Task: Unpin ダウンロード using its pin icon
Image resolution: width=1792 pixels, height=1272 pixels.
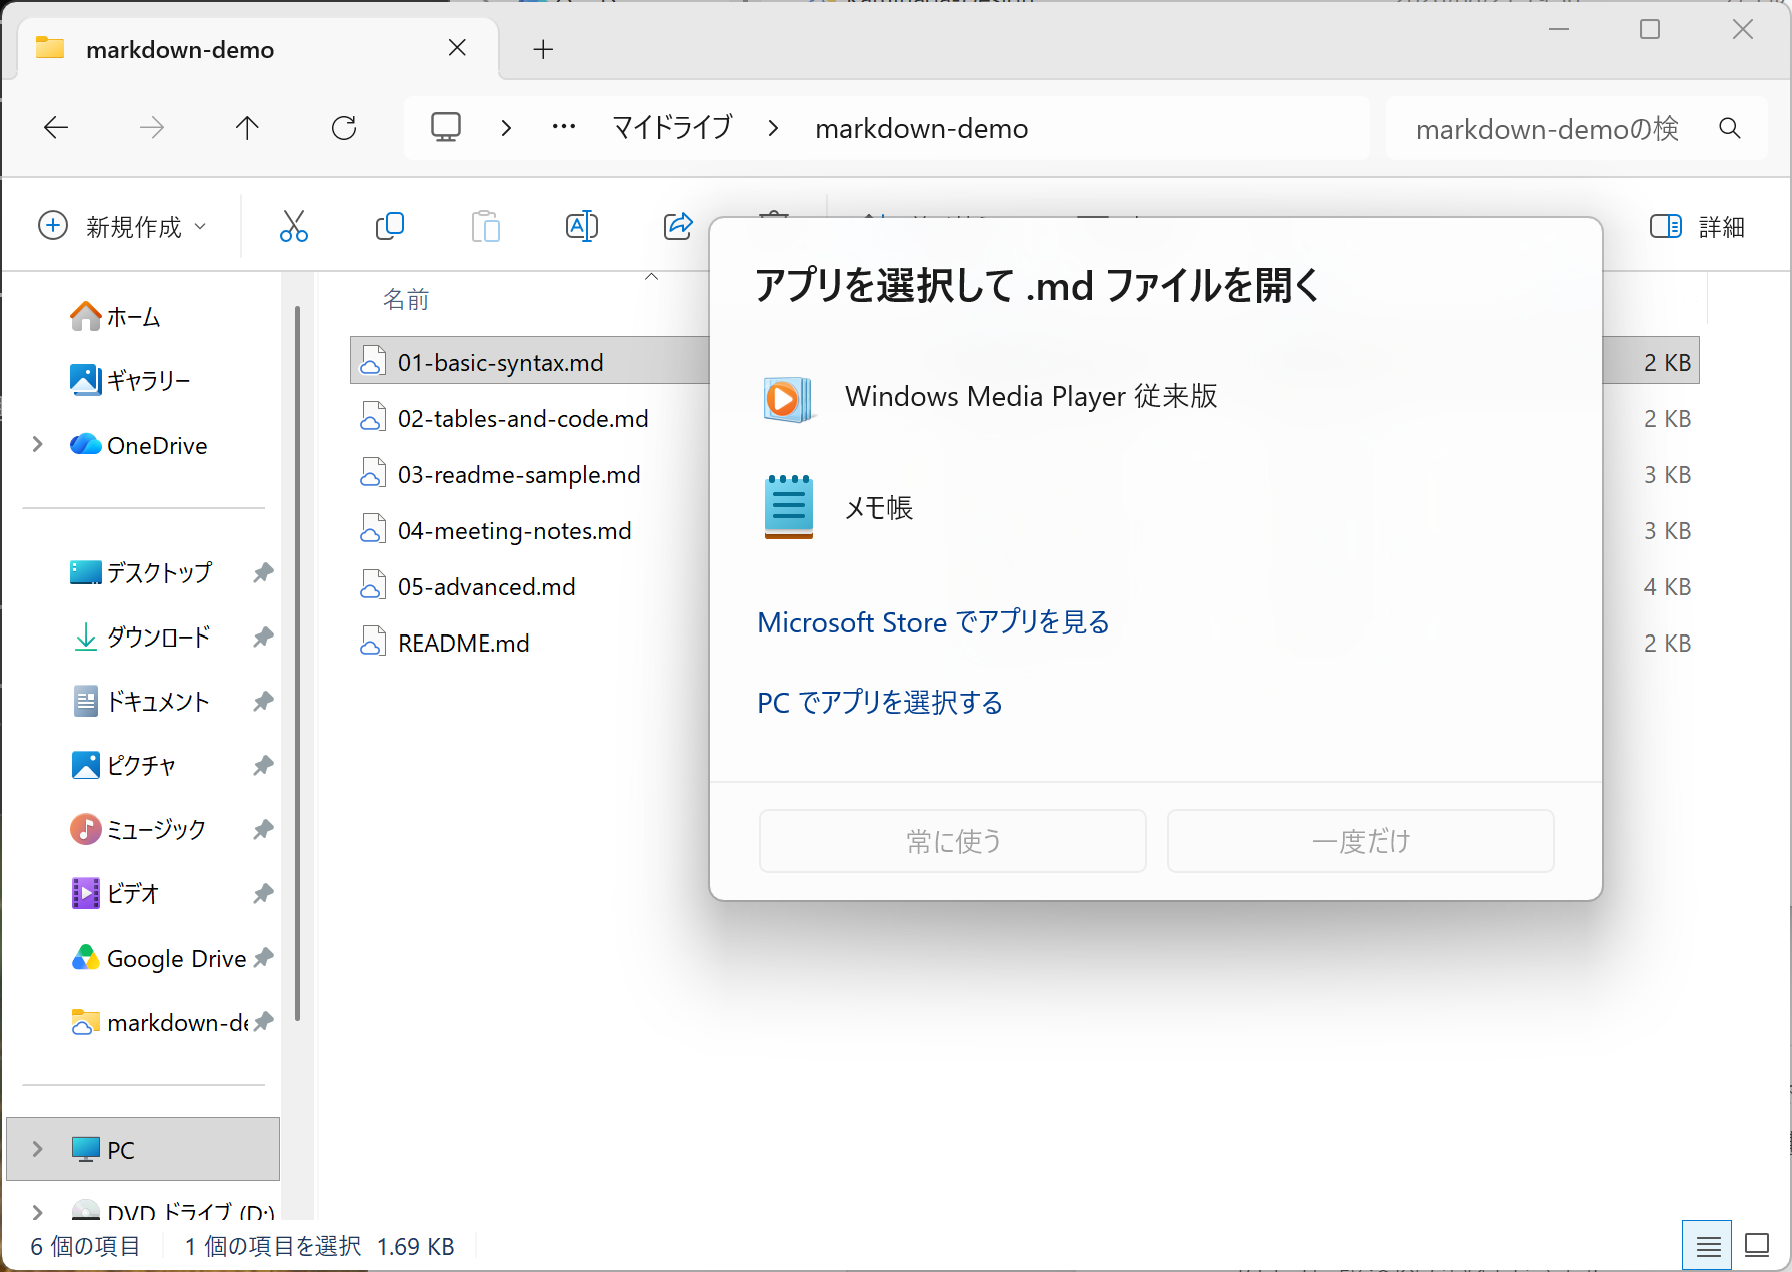Action: 263,637
